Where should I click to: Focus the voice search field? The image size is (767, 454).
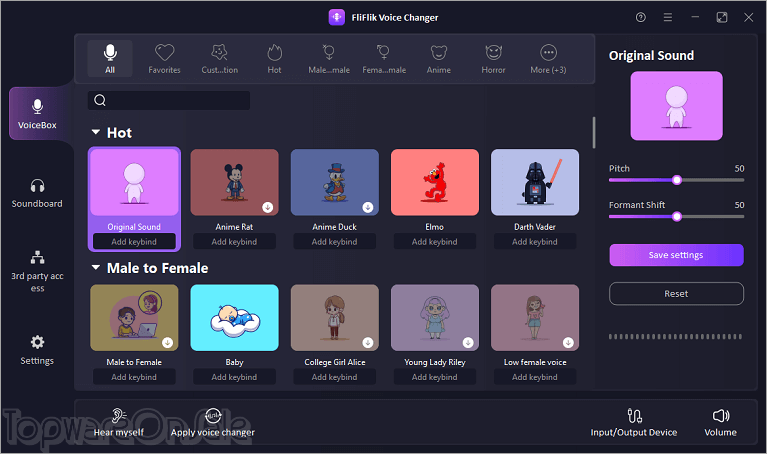pyautogui.click(x=169, y=100)
